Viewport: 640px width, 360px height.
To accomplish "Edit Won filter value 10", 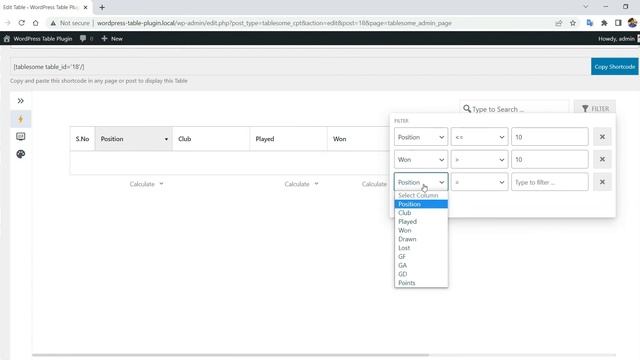I will (x=549, y=159).
